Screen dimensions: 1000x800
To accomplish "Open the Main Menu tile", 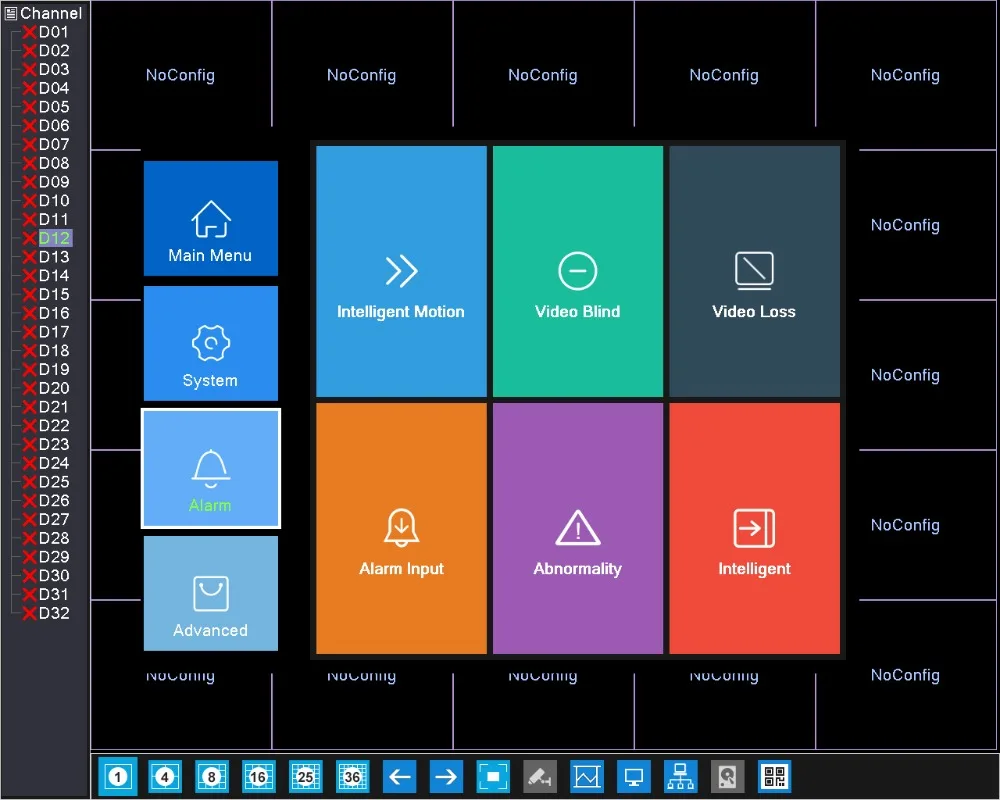I will tap(210, 218).
